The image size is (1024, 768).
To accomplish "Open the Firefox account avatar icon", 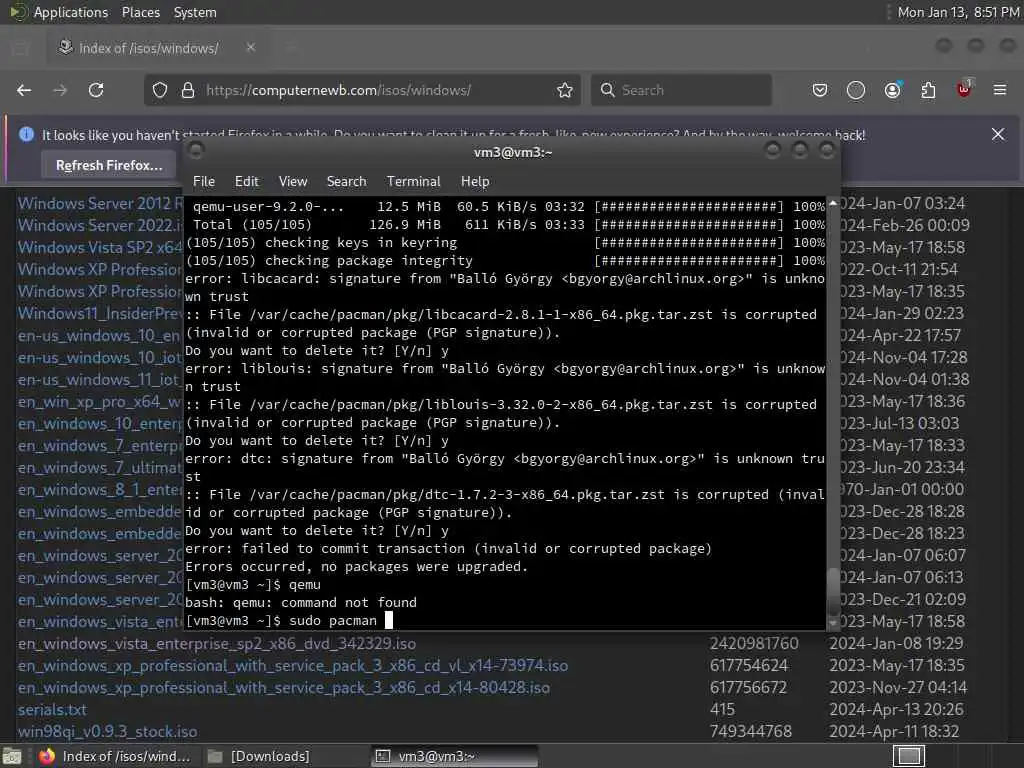I will pyautogui.click(x=892, y=90).
